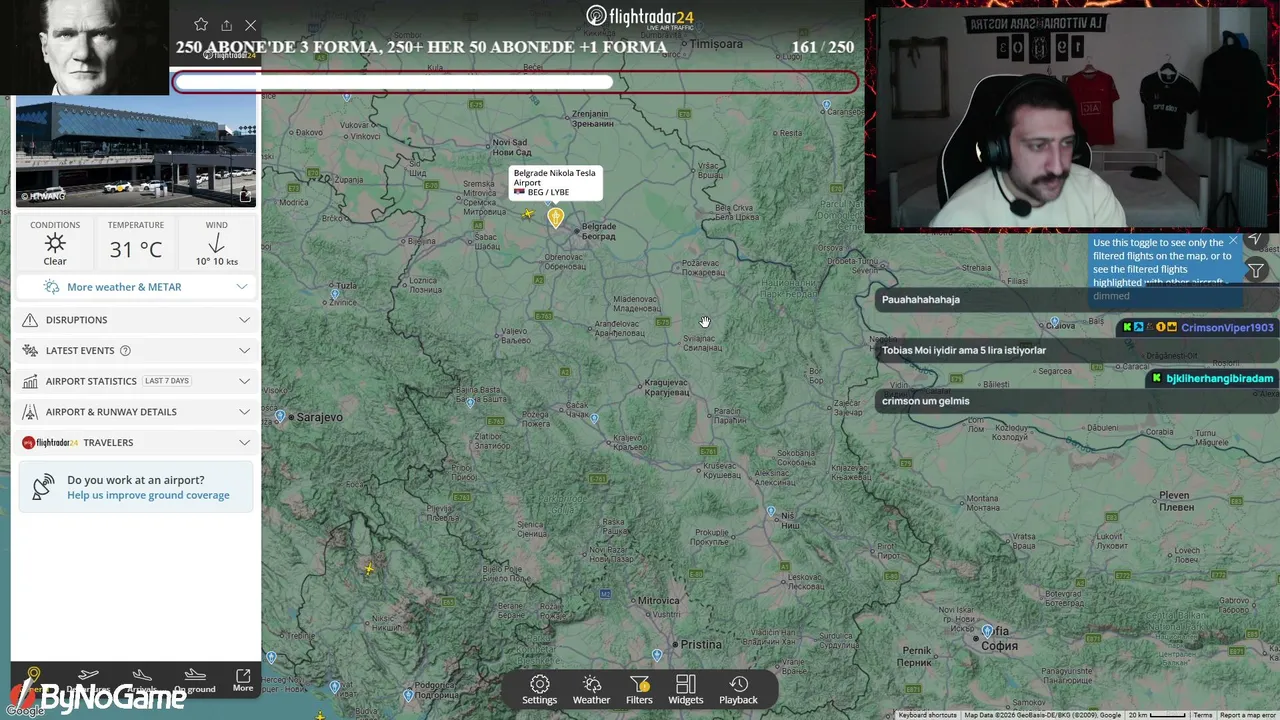Click the Niš airport pin
Image resolution: width=1280 pixels, height=720 pixels.
coord(771,511)
